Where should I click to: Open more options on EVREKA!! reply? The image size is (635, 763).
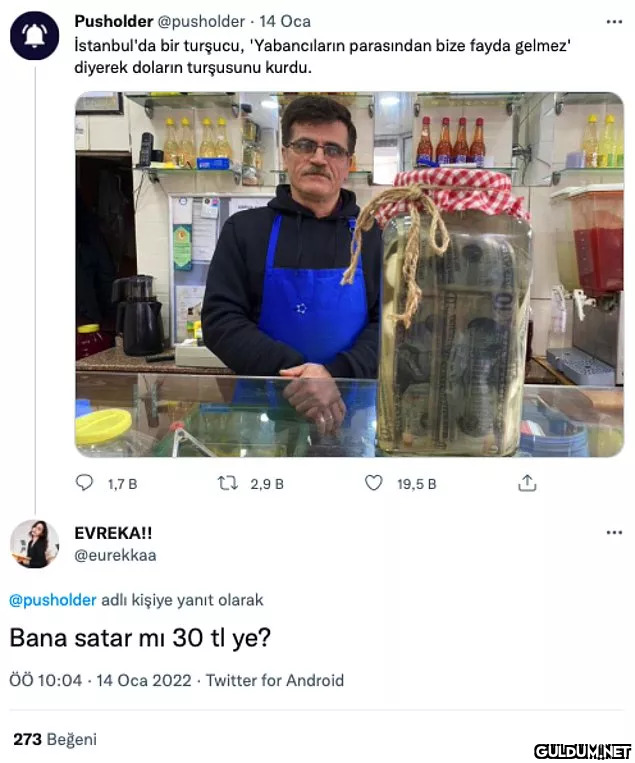click(614, 533)
